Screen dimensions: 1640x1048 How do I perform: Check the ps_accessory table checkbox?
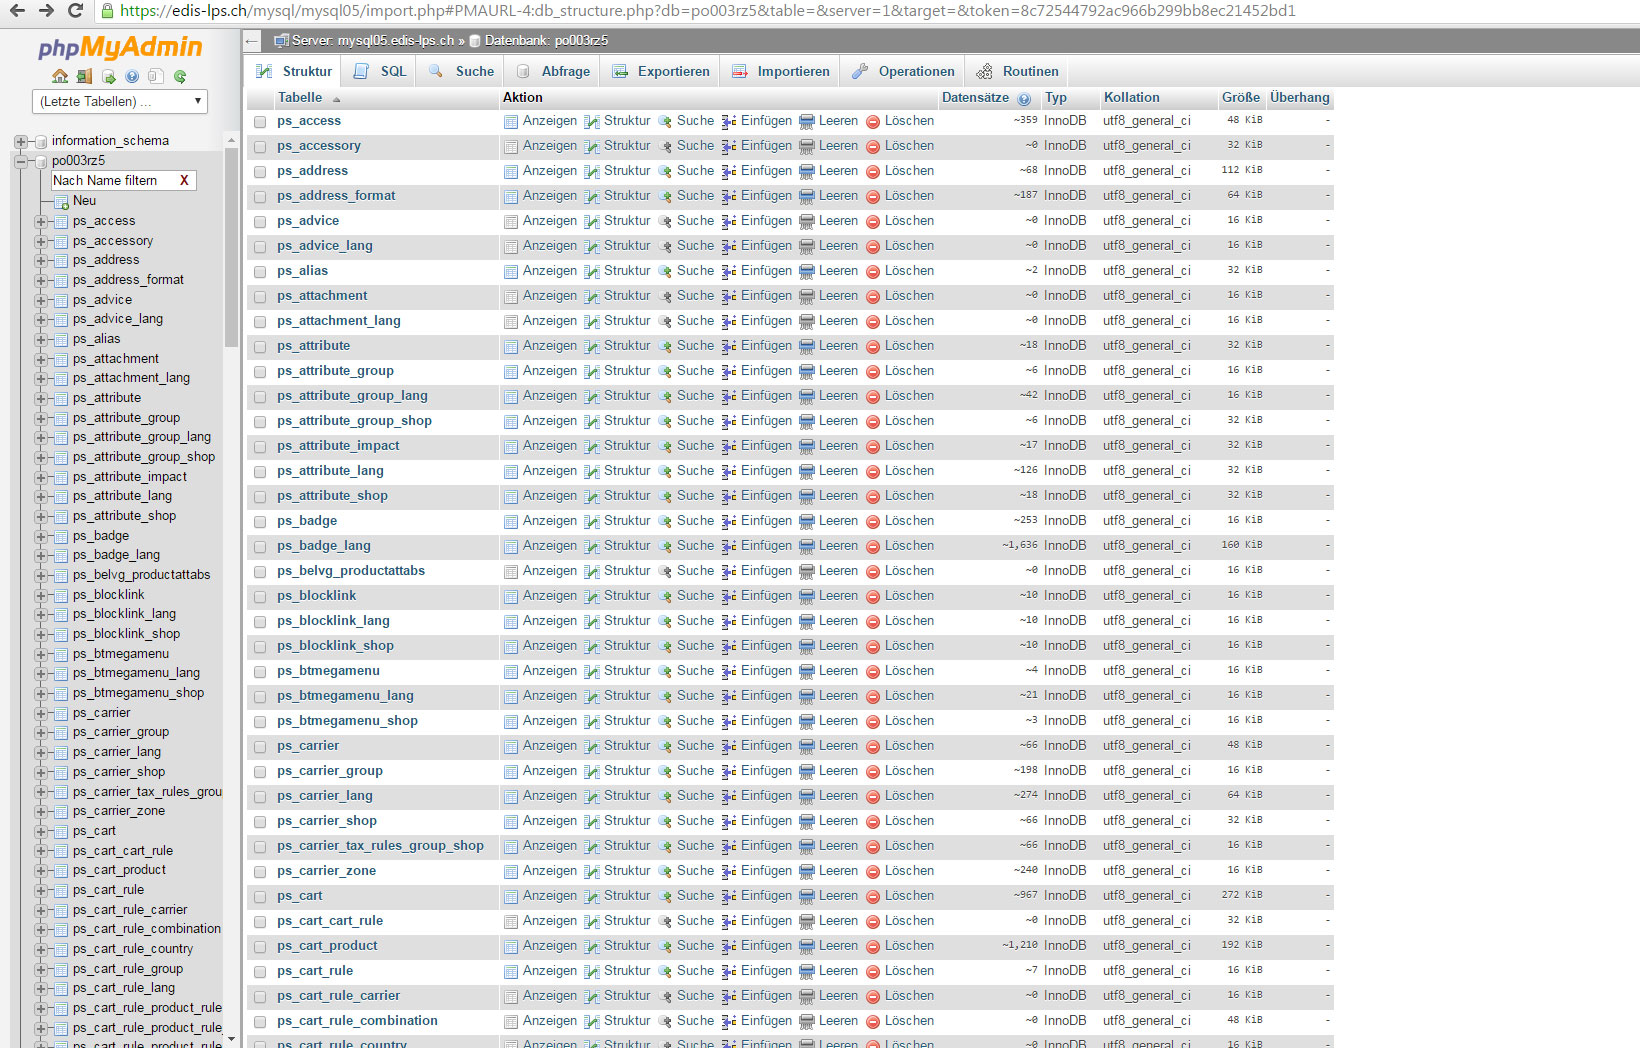(260, 146)
